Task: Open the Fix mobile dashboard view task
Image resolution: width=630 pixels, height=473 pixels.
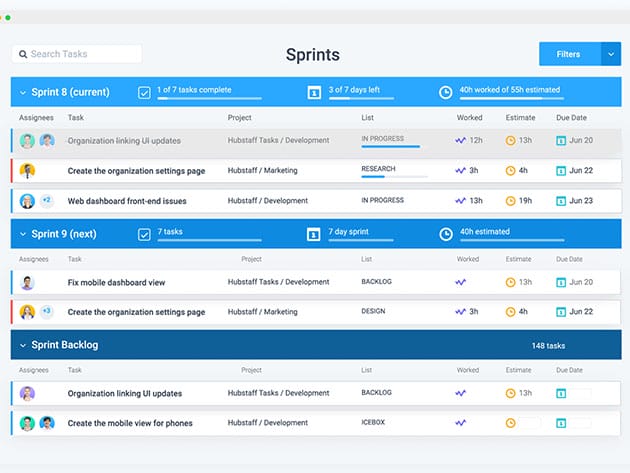Action: point(116,282)
